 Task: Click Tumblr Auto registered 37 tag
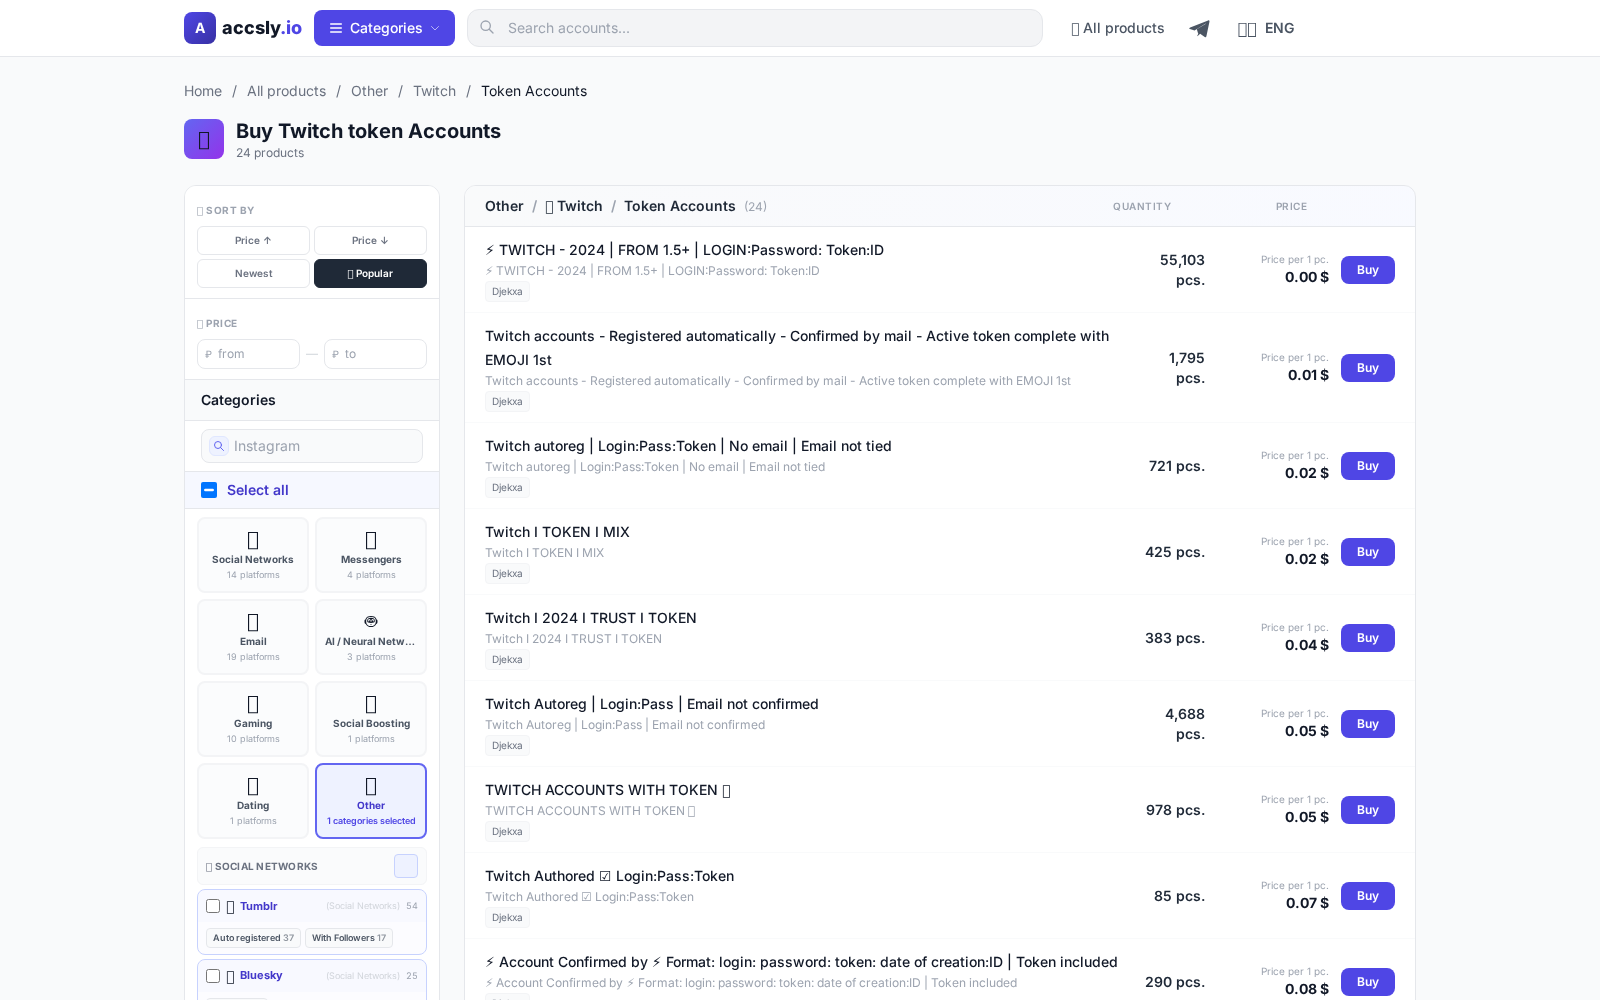253,938
